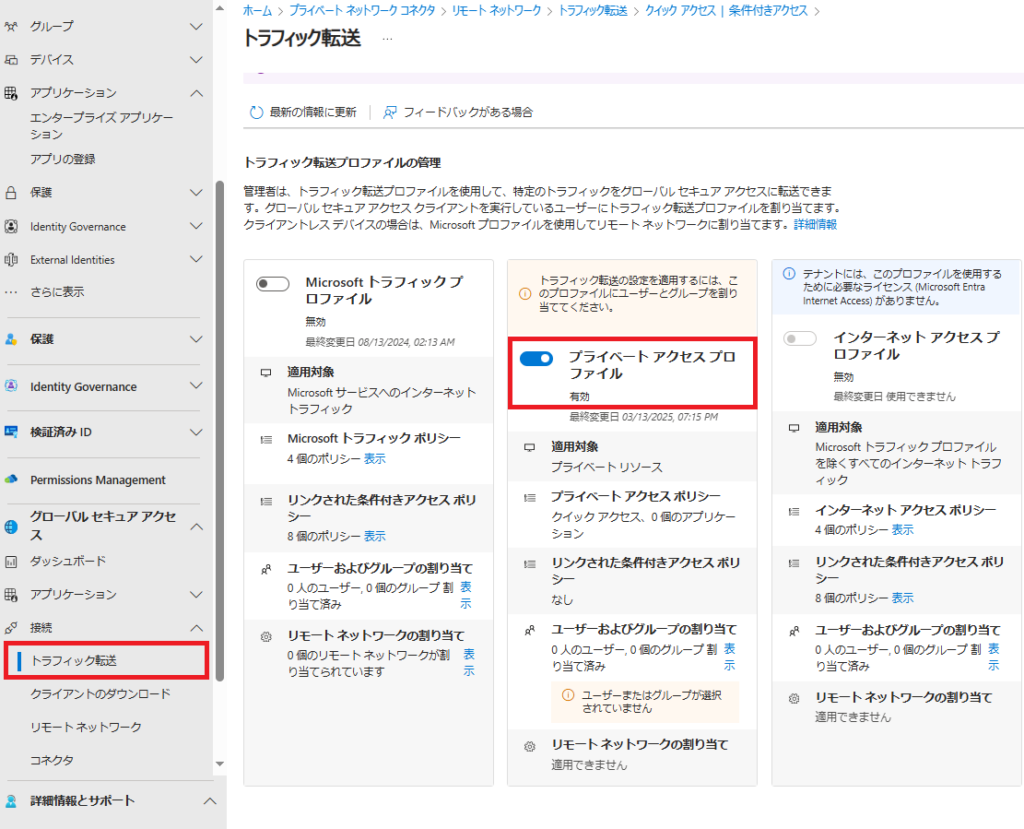Click the Permissions Management cloud icon
This screenshot has width=1024, height=829.
pos(12,480)
